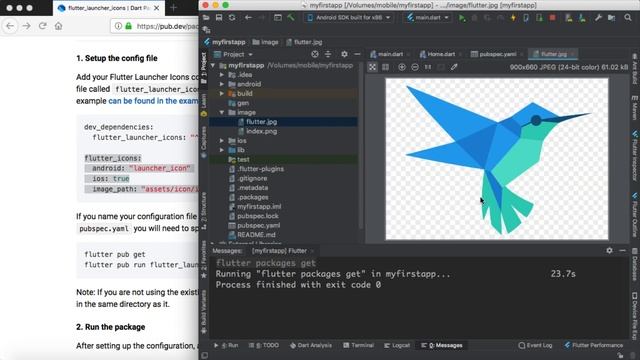The height and width of the screenshot is (360, 640).
Task: Open the TODO tool window
Action: [x=264, y=345]
